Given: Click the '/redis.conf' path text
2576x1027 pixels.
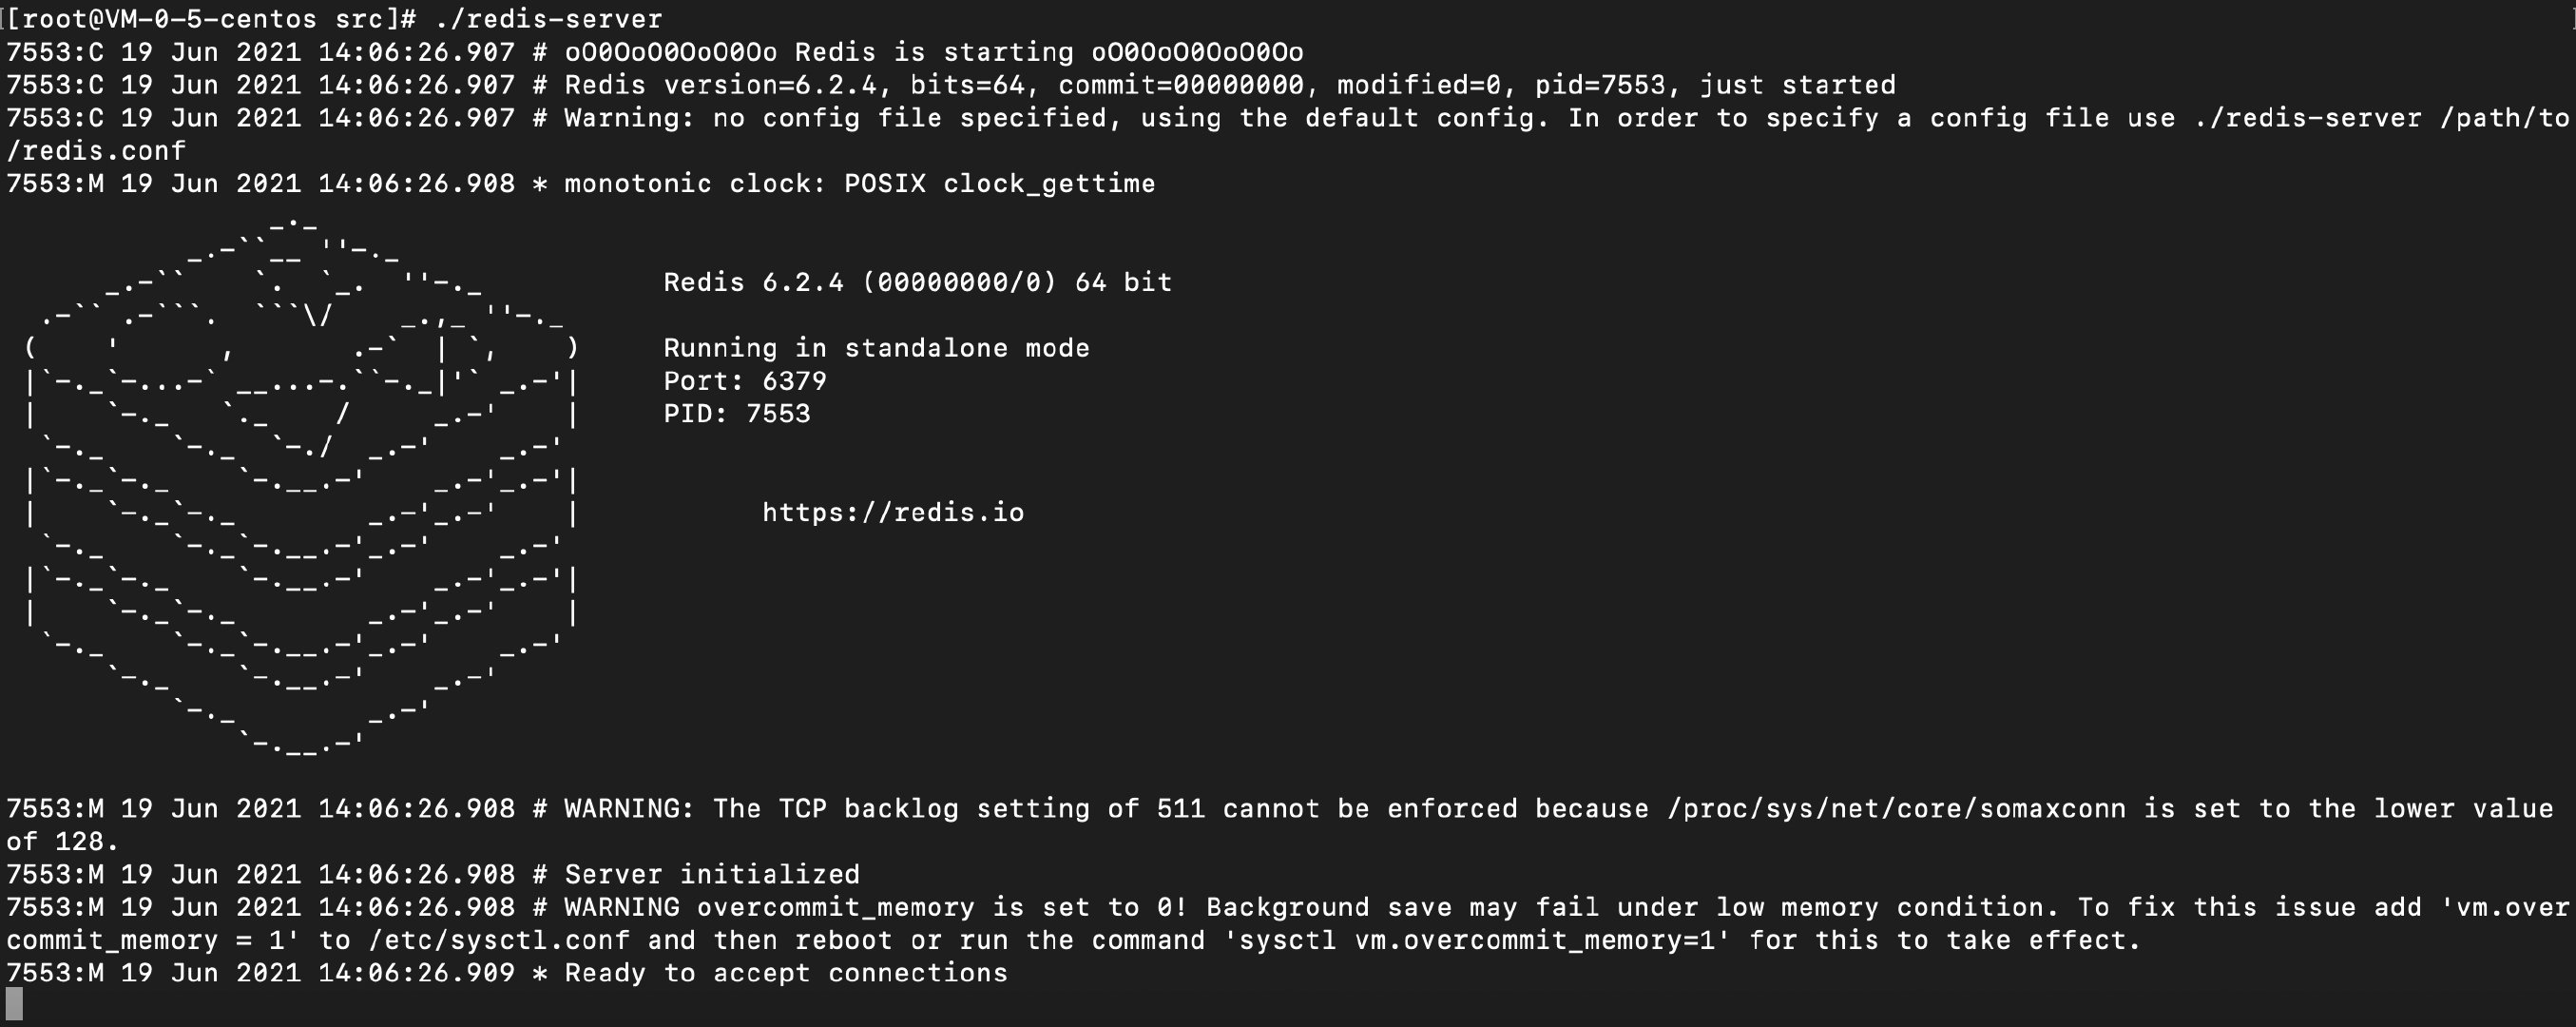Looking at the screenshot, I should [x=96, y=151].
